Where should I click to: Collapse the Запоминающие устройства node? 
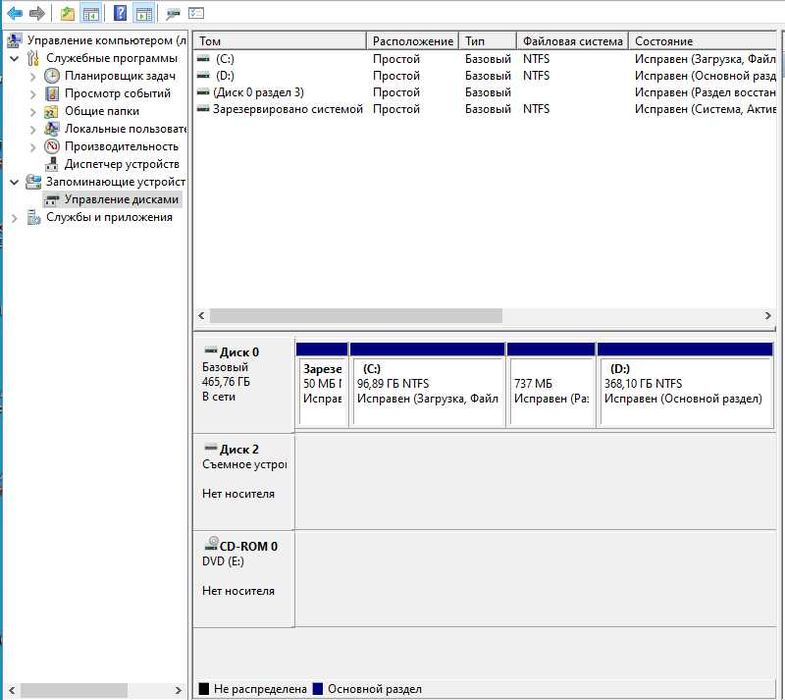[15, 182]
